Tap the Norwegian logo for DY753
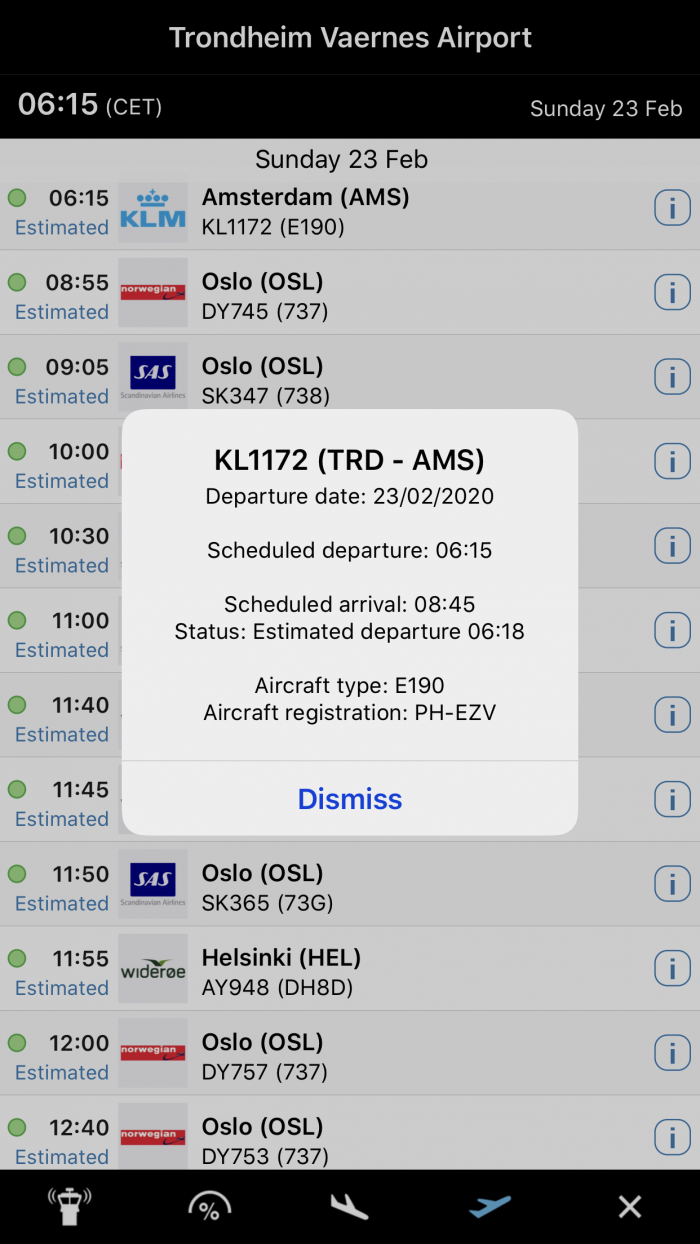The image size is (700, 1244). 153,1136
